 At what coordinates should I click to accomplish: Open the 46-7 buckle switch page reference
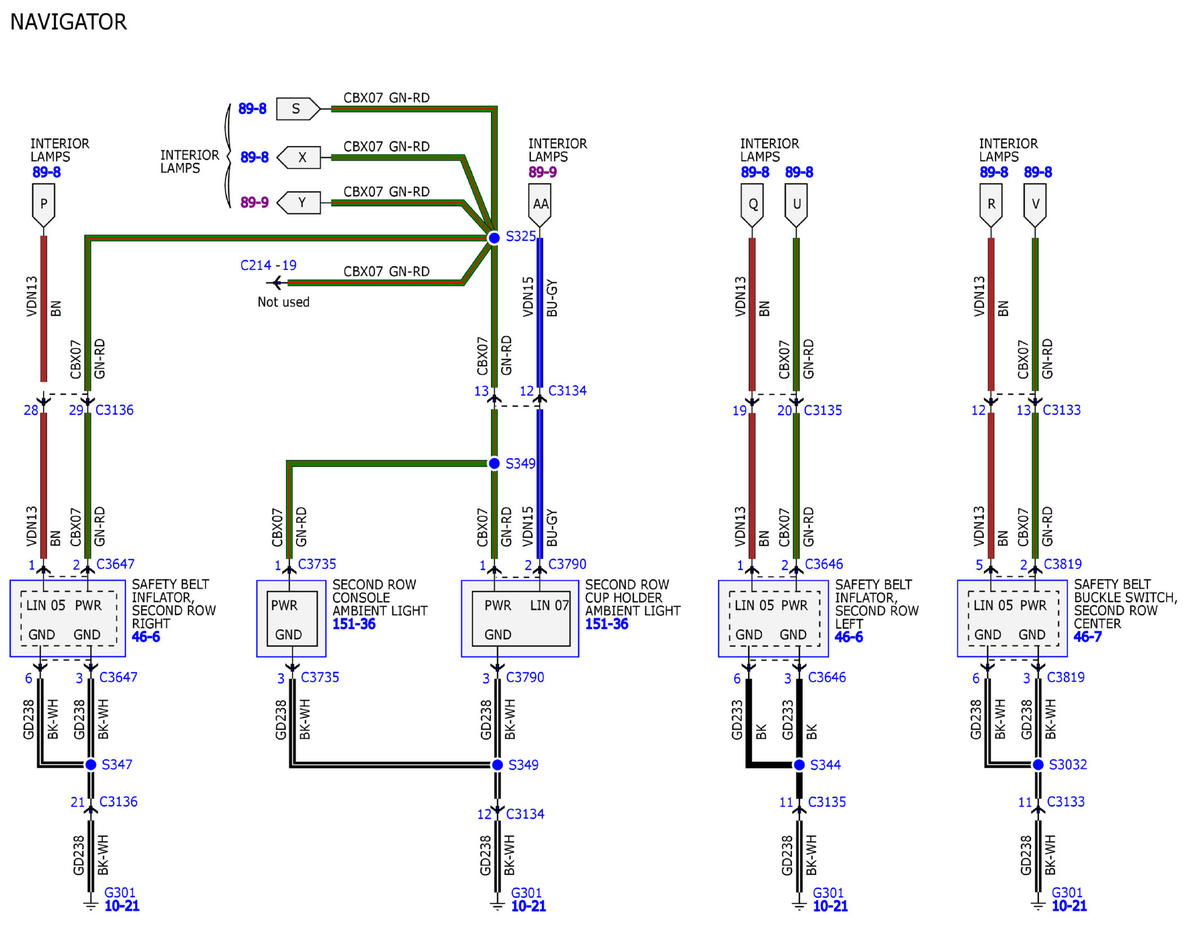click(1089, 636)
